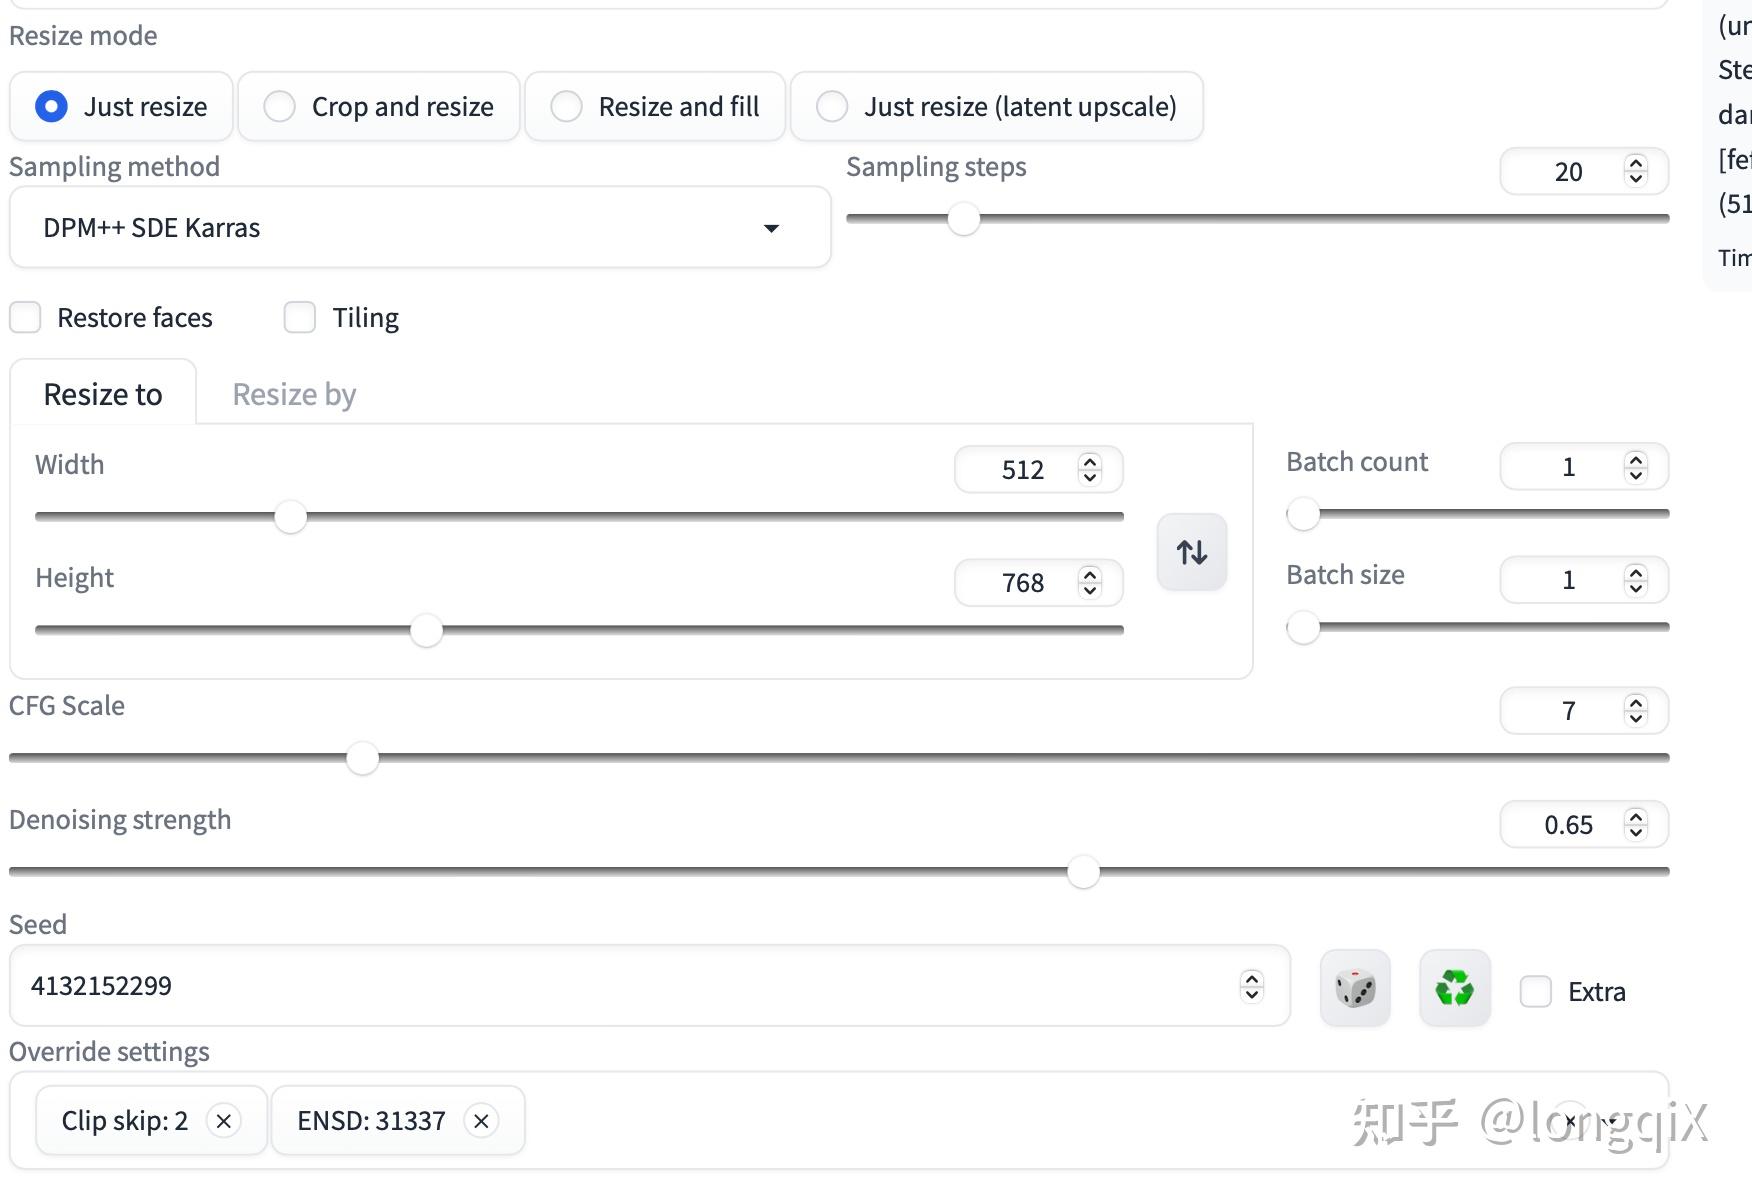Click the green recycle icon to reuse seed

coord(1454,989)
